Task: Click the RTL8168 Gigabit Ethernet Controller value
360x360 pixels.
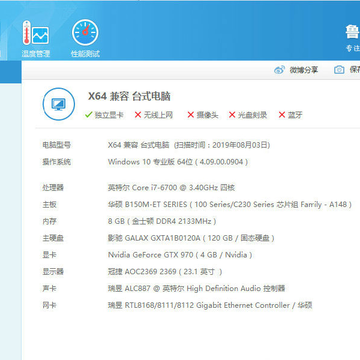Action: click(x=210, y=305)
